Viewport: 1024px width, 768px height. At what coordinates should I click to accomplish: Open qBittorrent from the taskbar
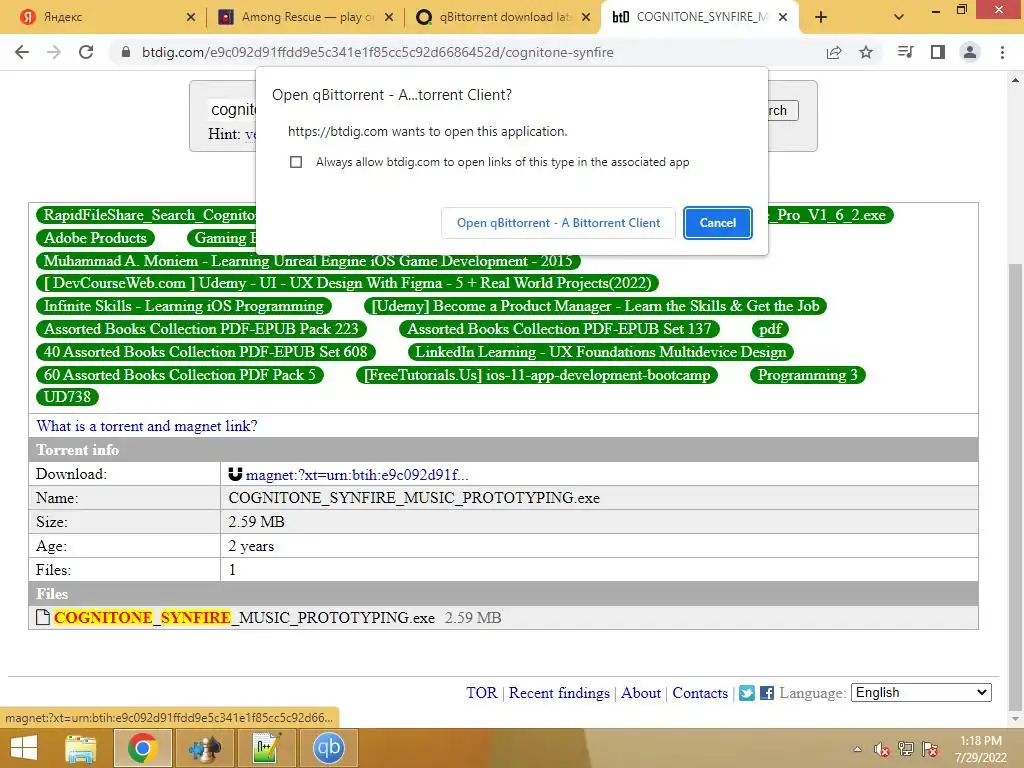pyautogui.click(x=328, y=748)
